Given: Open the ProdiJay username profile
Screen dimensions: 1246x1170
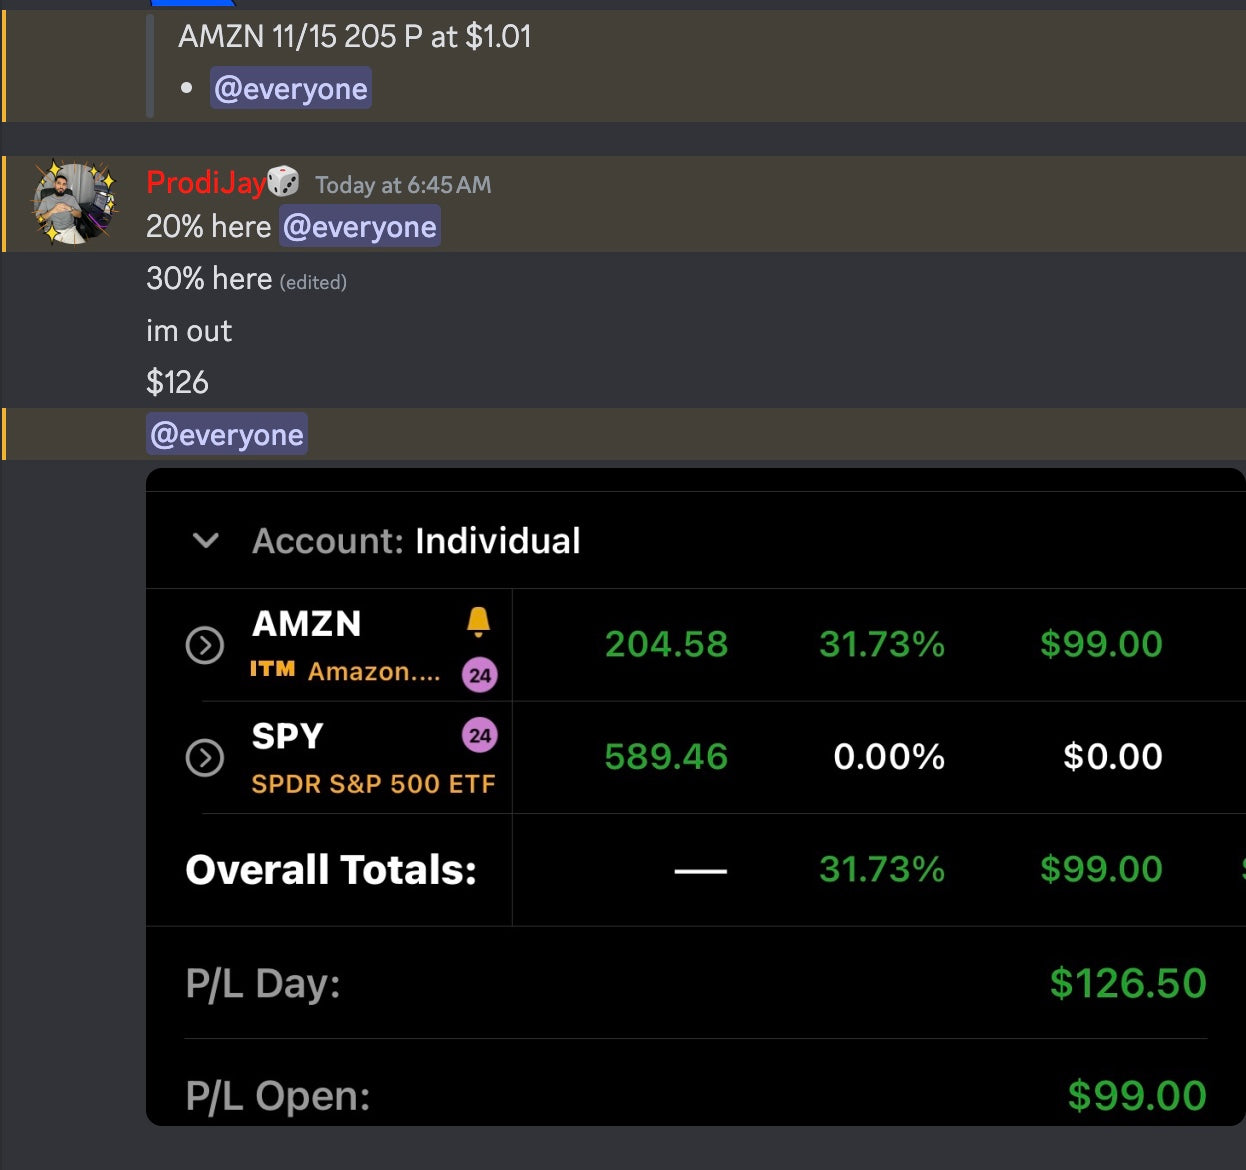Looking at the screenshot, I should tap(205, 182).
